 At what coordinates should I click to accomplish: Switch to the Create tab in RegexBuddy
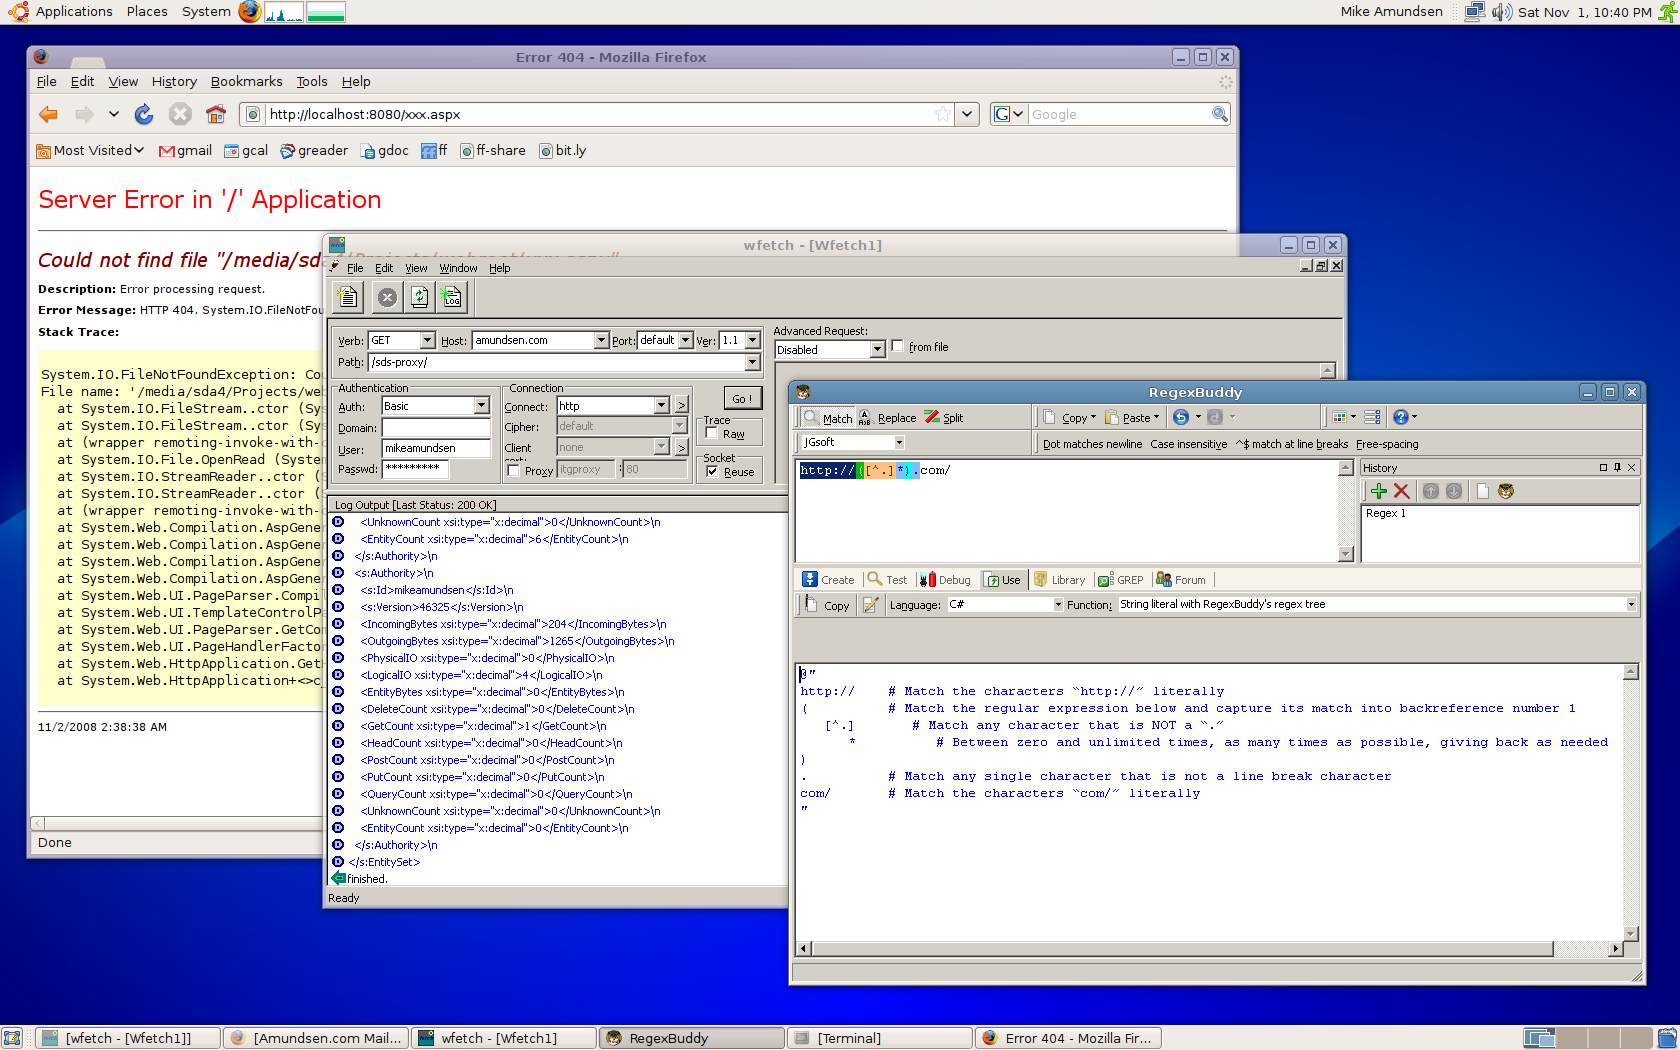(x=828, y=580)
